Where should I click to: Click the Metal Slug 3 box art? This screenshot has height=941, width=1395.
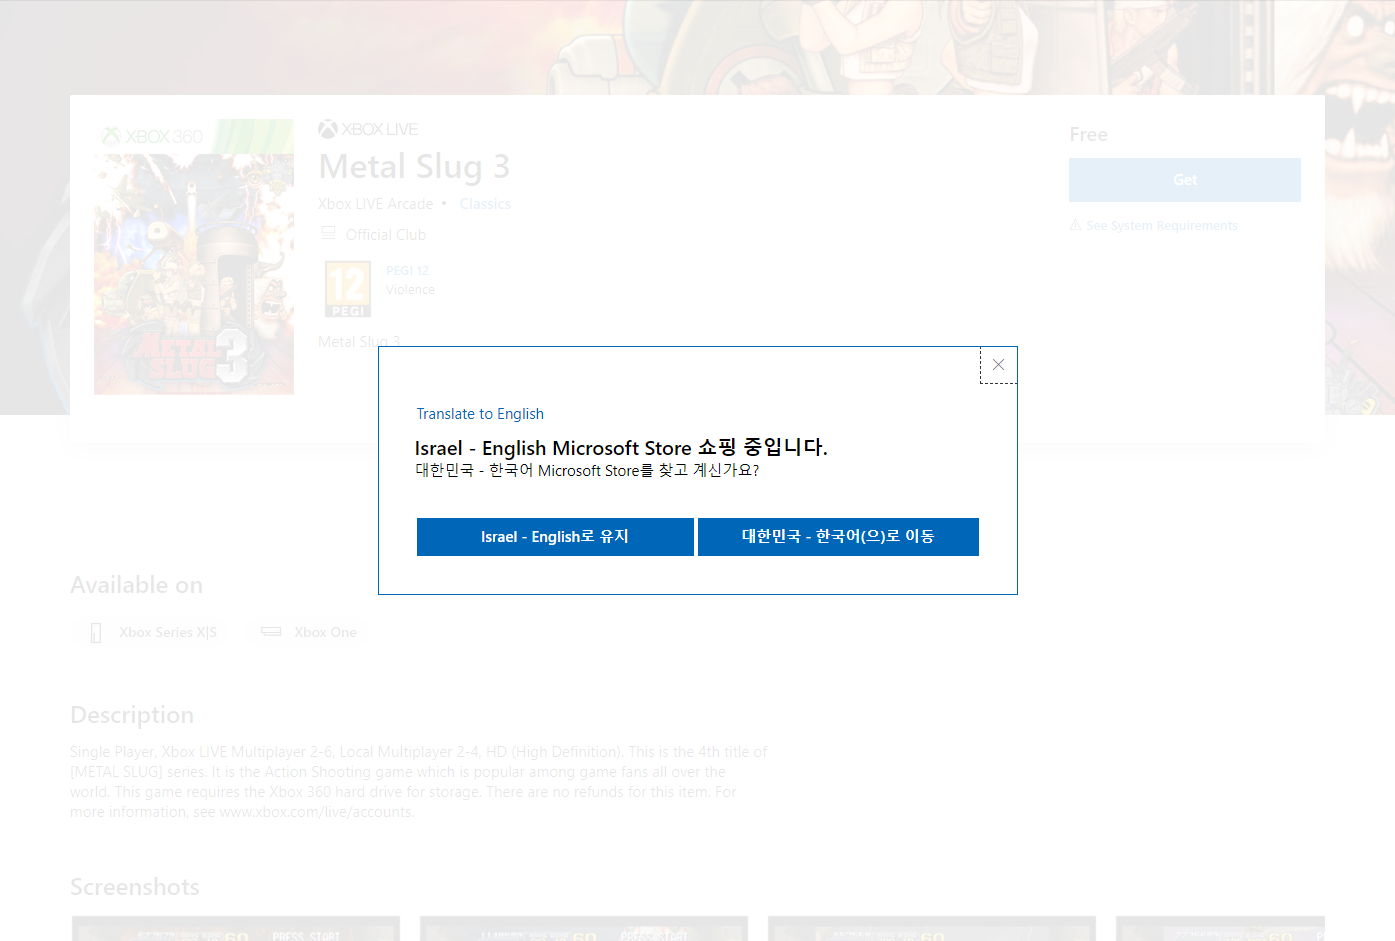194,257
